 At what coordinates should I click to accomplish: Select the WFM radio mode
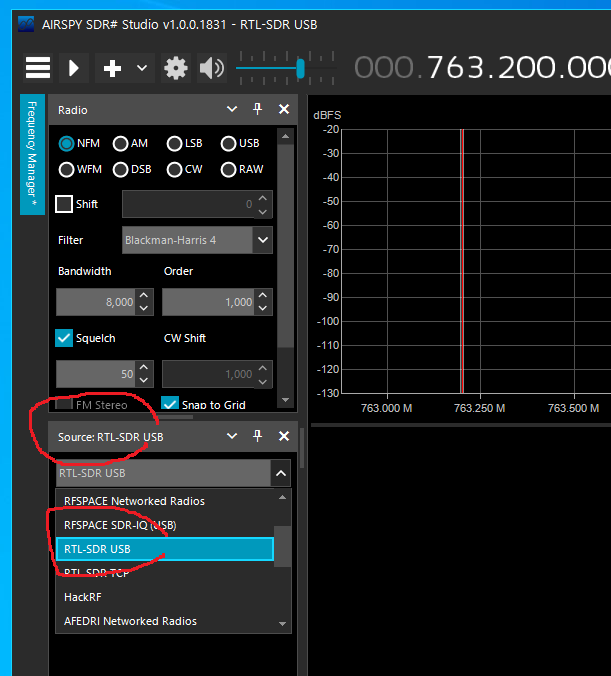(67, 169)
